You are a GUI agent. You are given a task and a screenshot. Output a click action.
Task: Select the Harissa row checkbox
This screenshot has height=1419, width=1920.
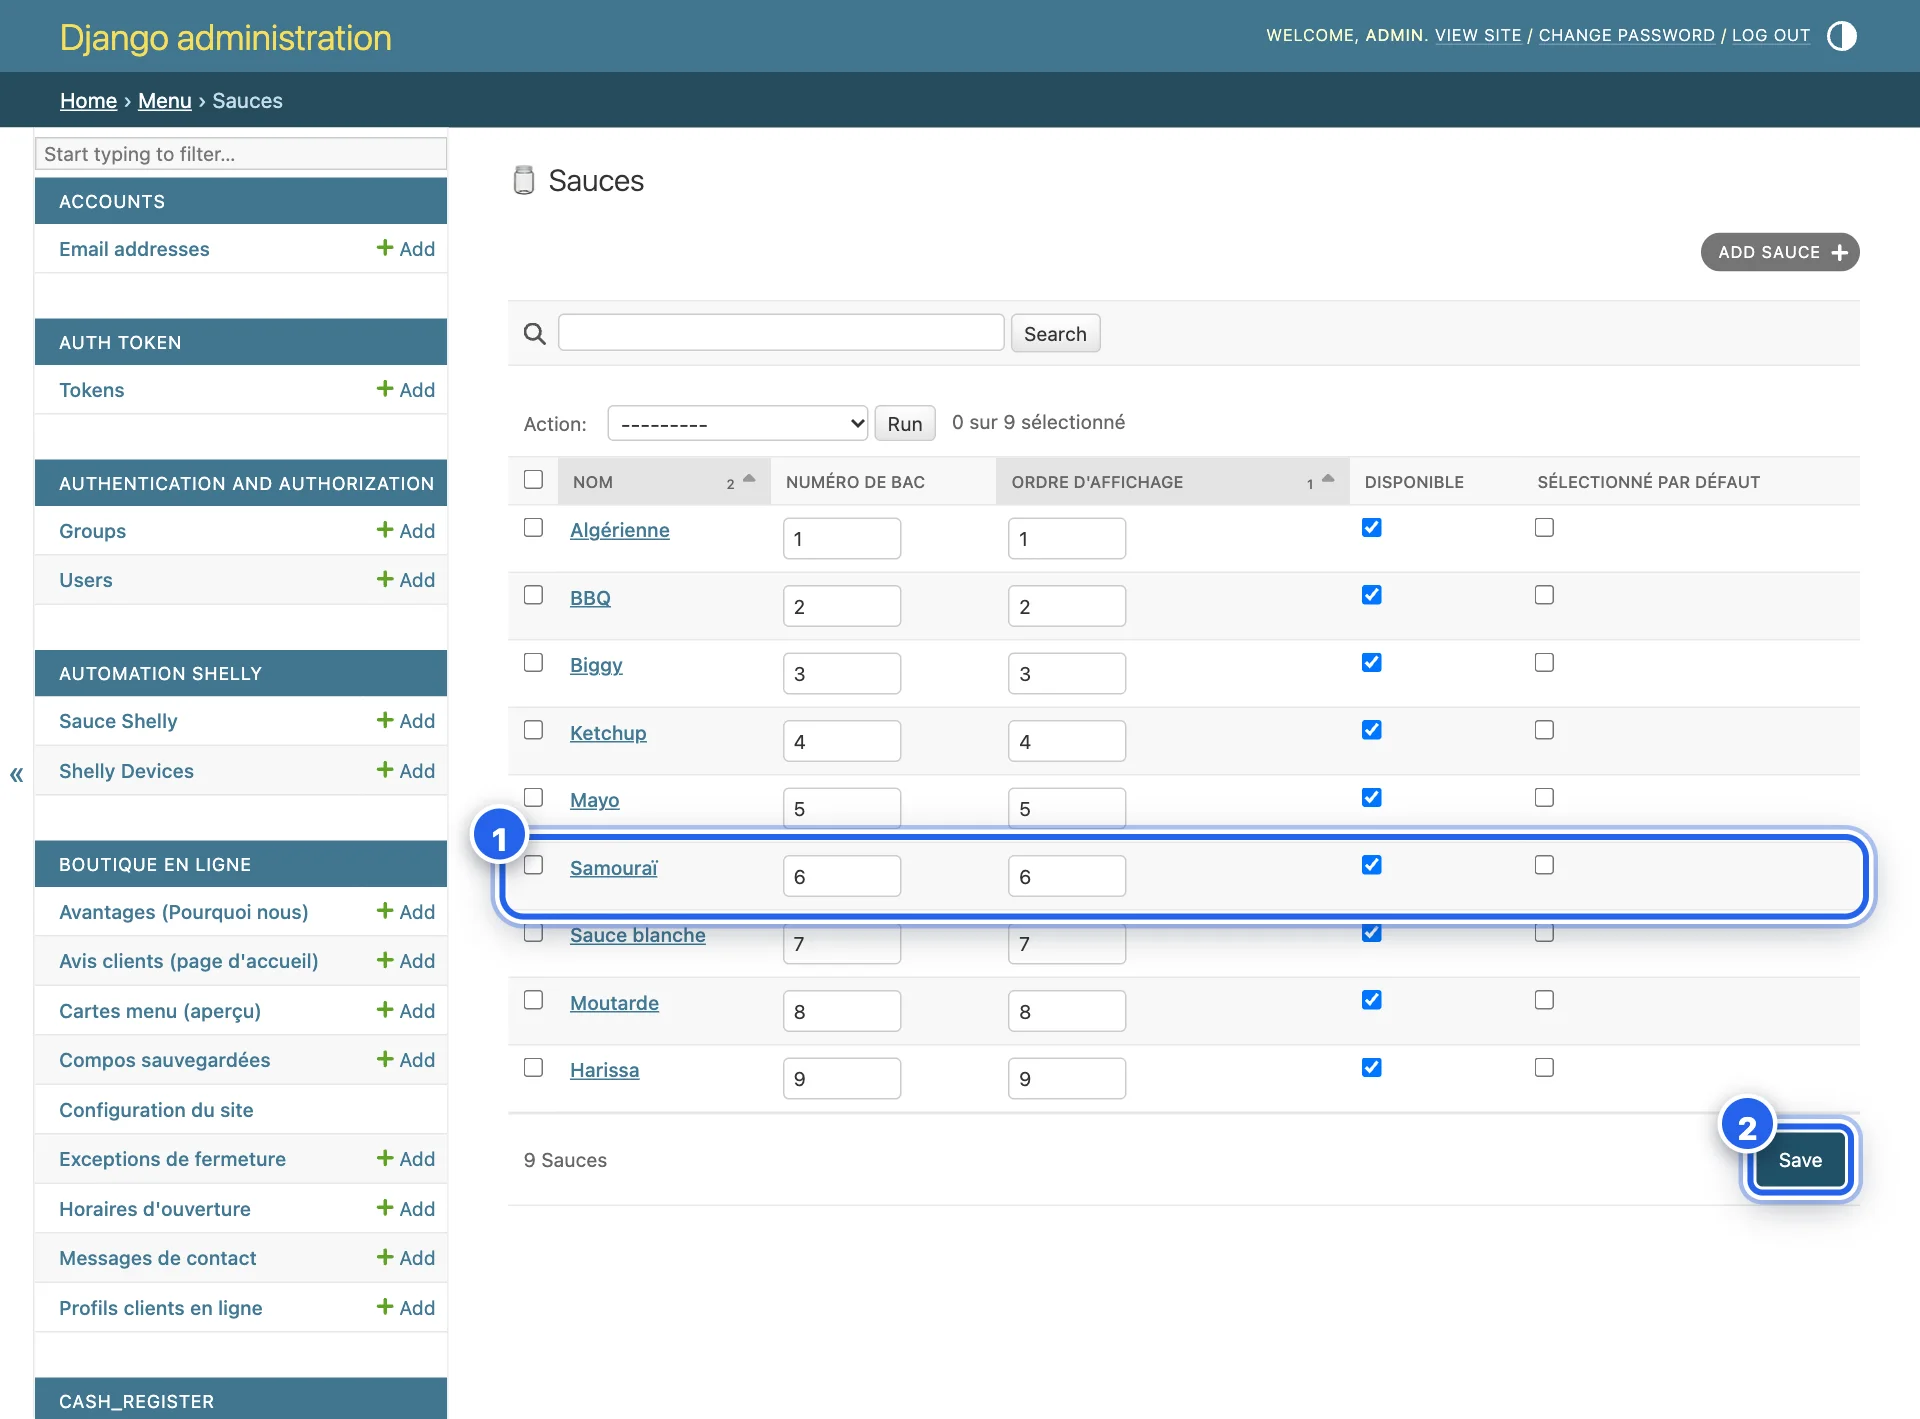click(x=534, y=1067)
